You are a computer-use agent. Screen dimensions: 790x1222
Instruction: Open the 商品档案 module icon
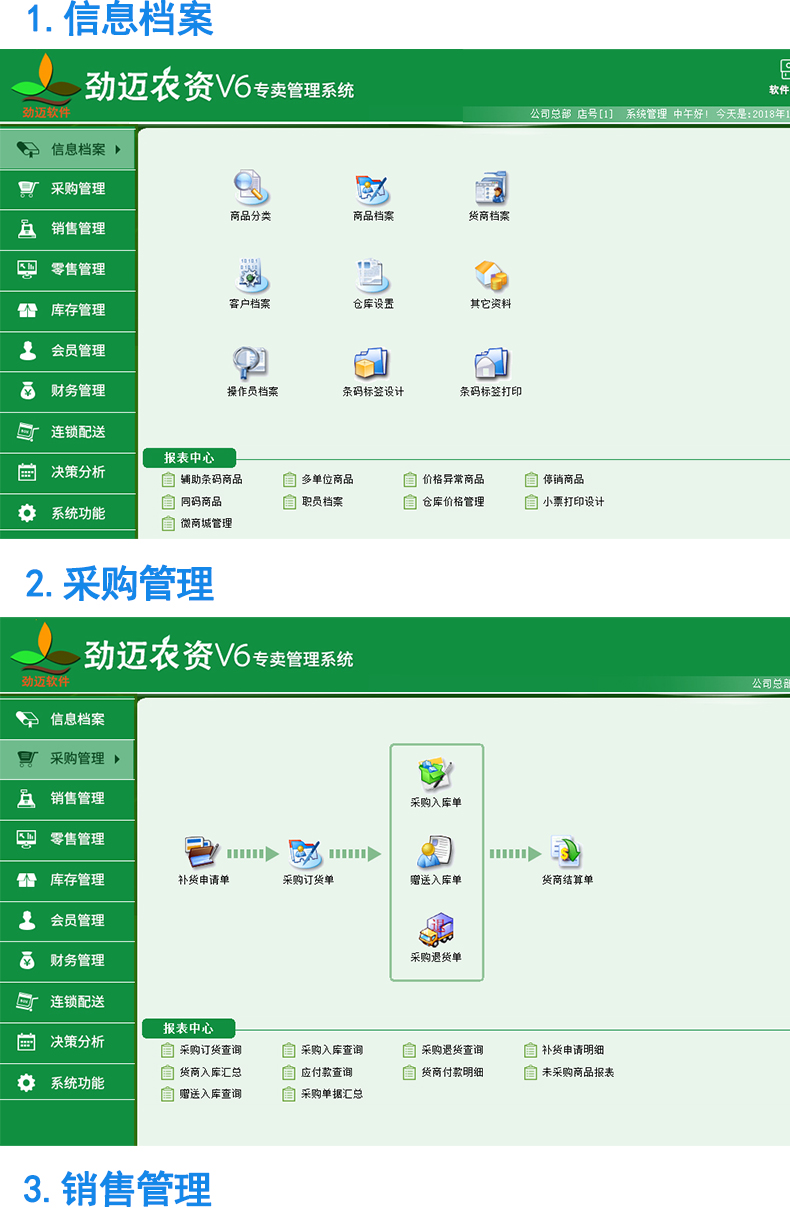pos(373,195)
